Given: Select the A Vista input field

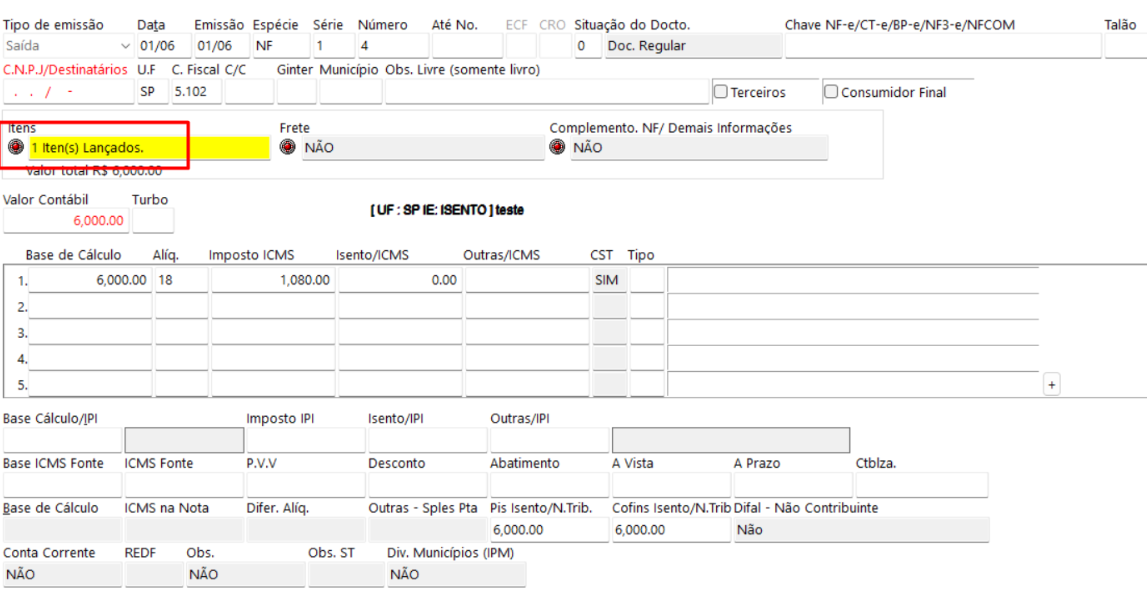Looking at the screenshot, I should tap(672, 485).
